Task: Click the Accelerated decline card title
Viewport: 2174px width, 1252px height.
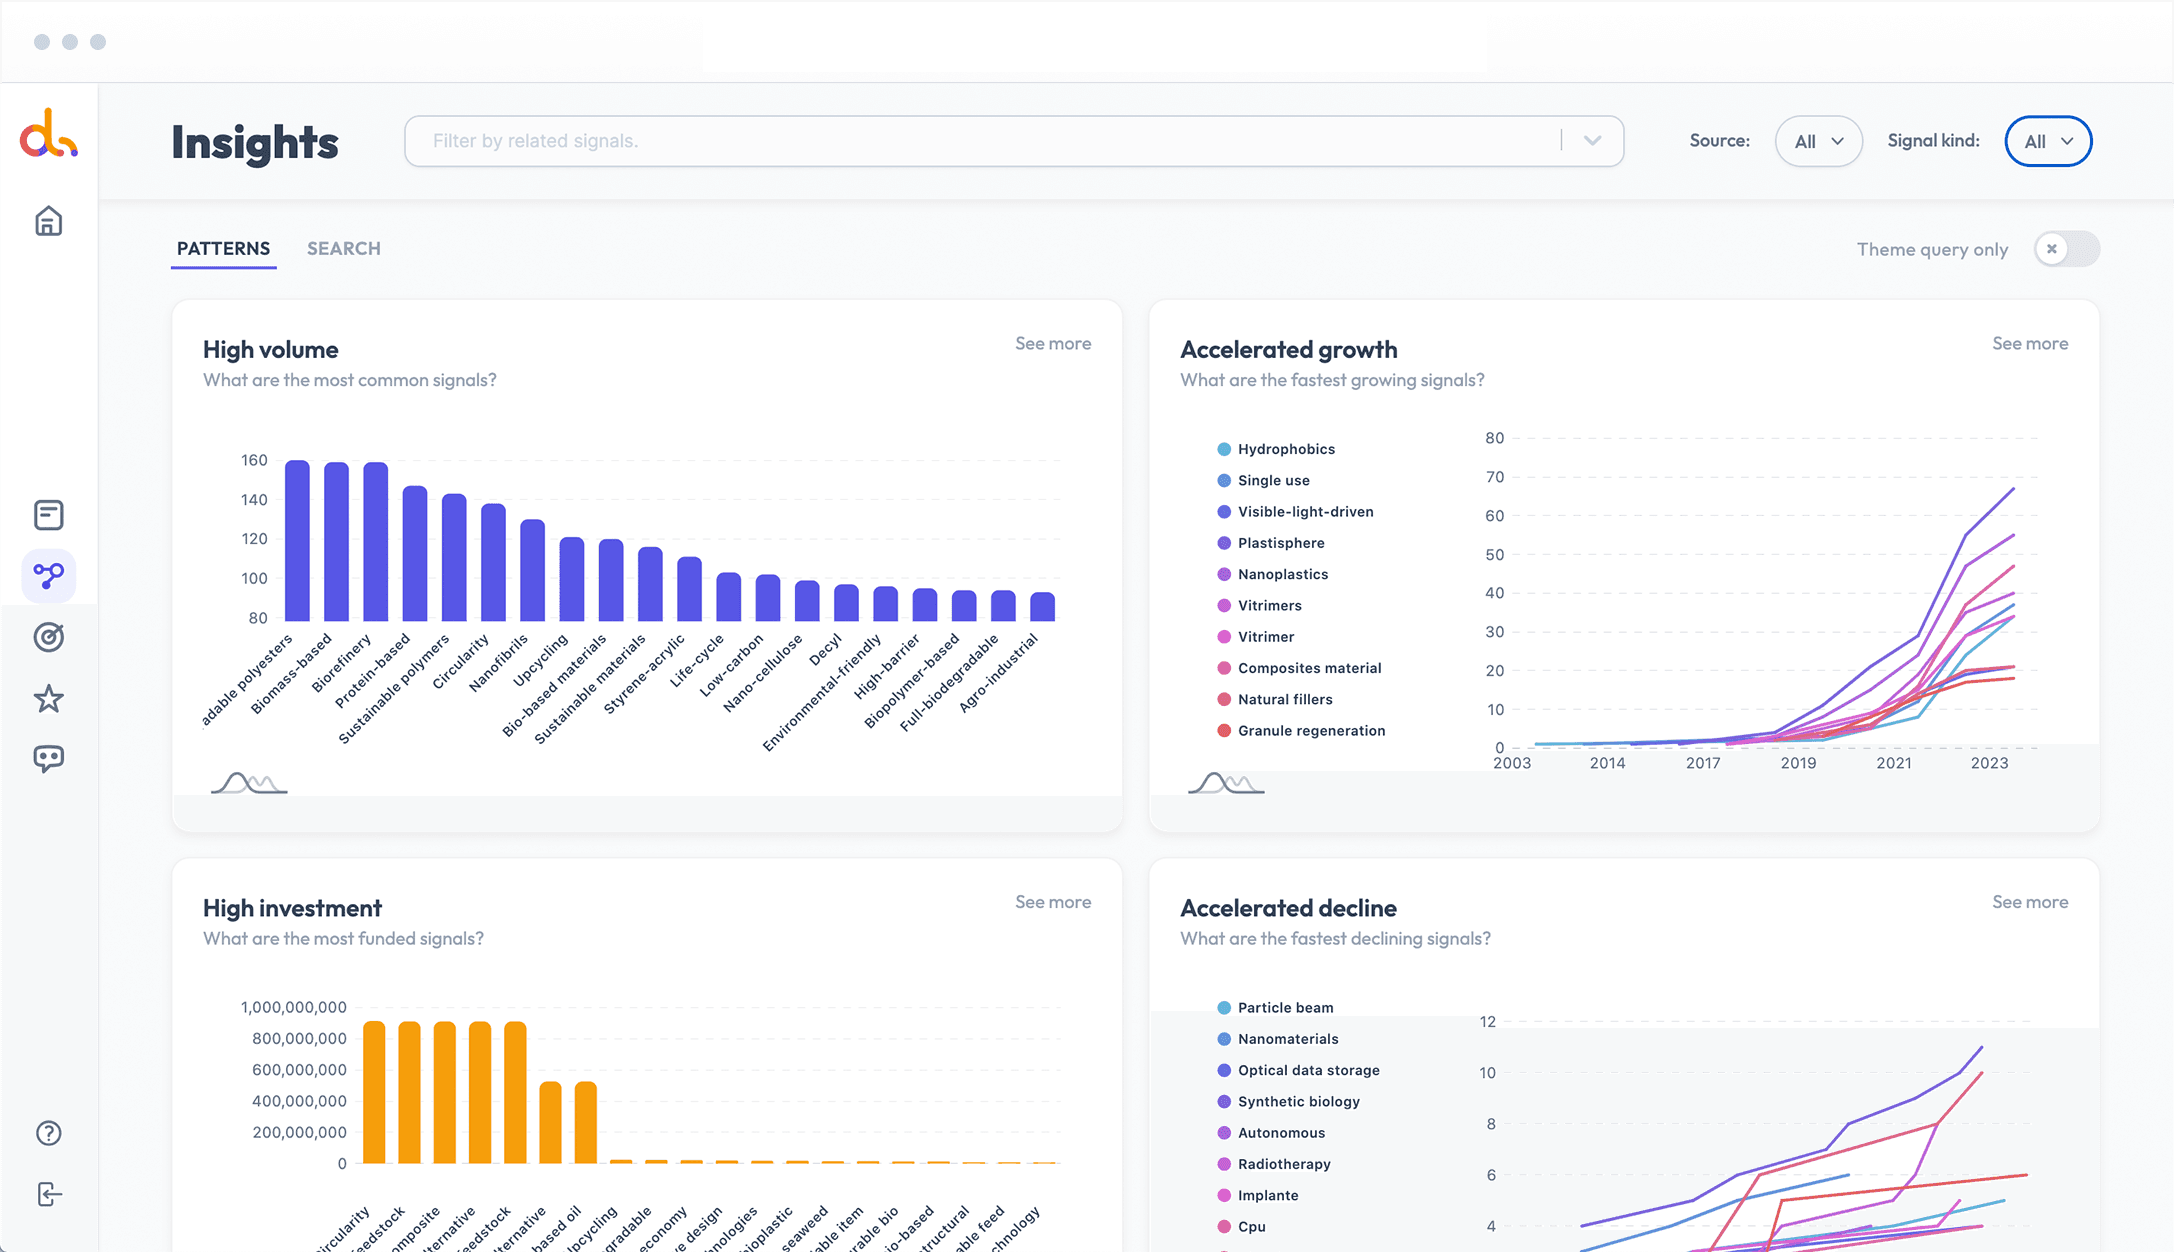Action: click(x=1288, y=908)
